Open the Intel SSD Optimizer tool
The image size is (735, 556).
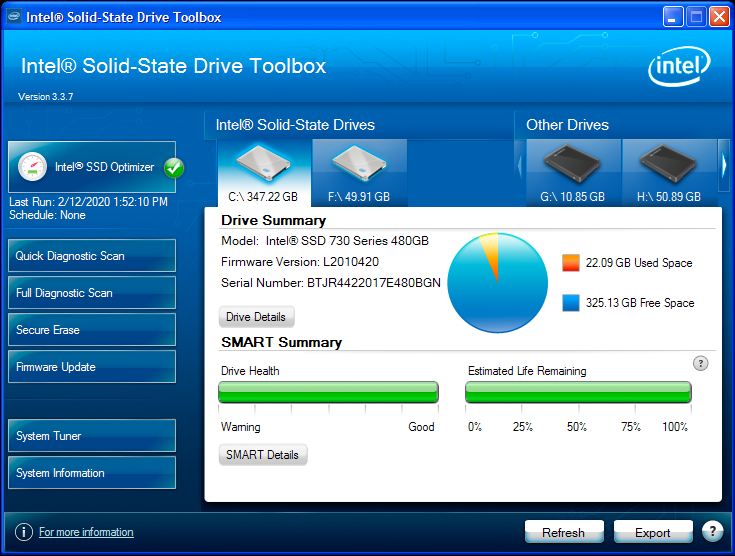coord(92,167)
